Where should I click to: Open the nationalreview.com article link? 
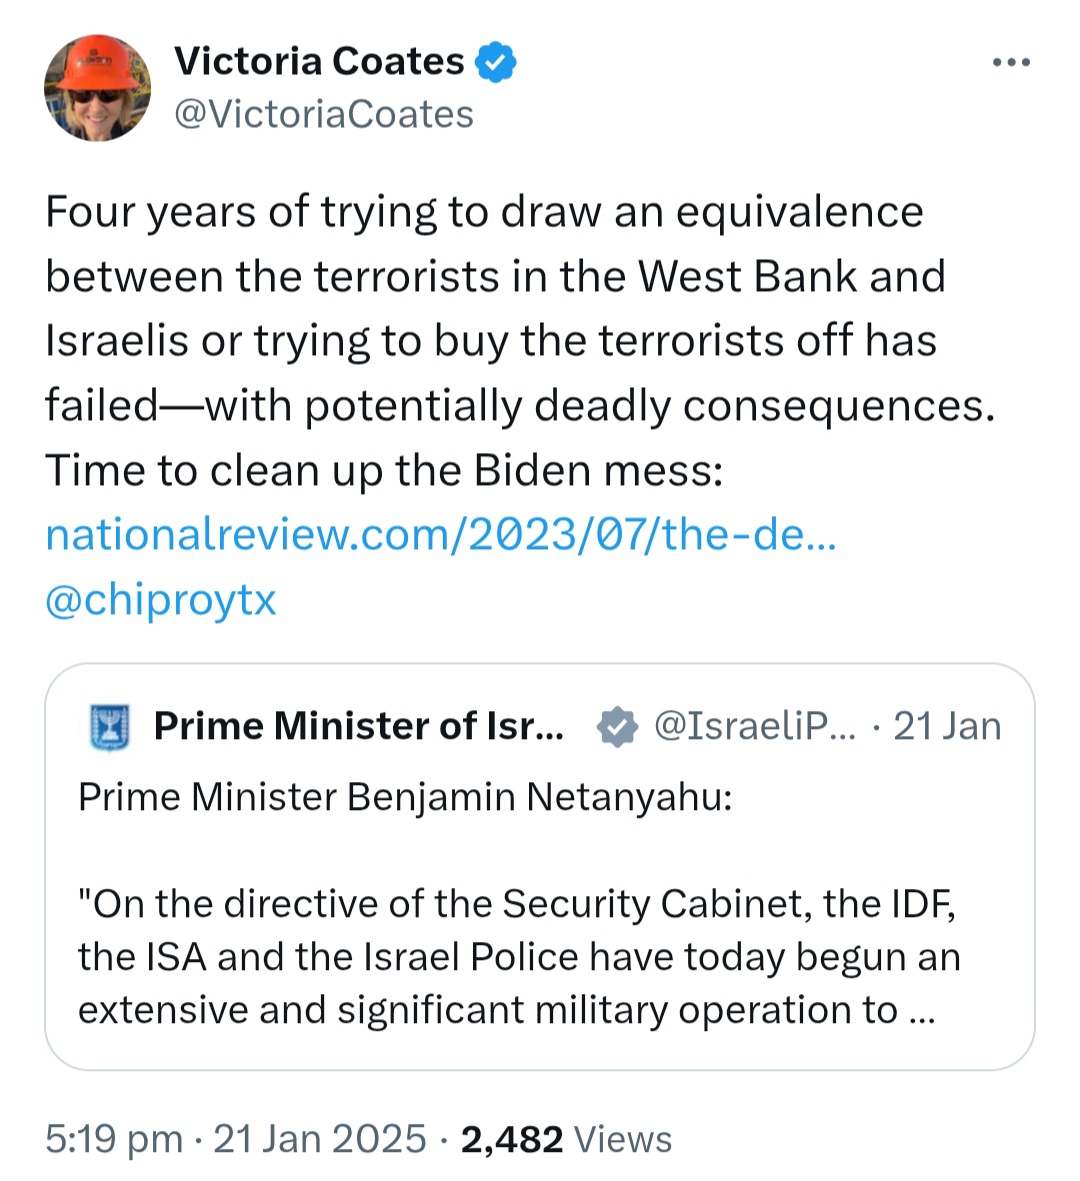click(440, 535)
